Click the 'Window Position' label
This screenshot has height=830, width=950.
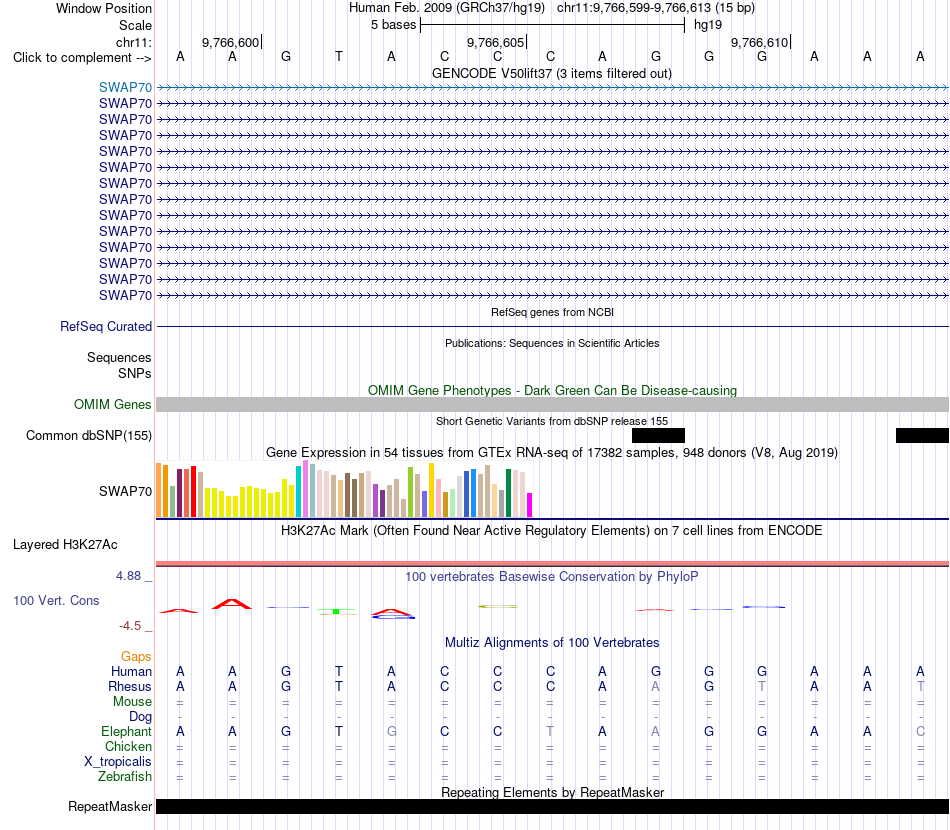click(x=104, y=8)
